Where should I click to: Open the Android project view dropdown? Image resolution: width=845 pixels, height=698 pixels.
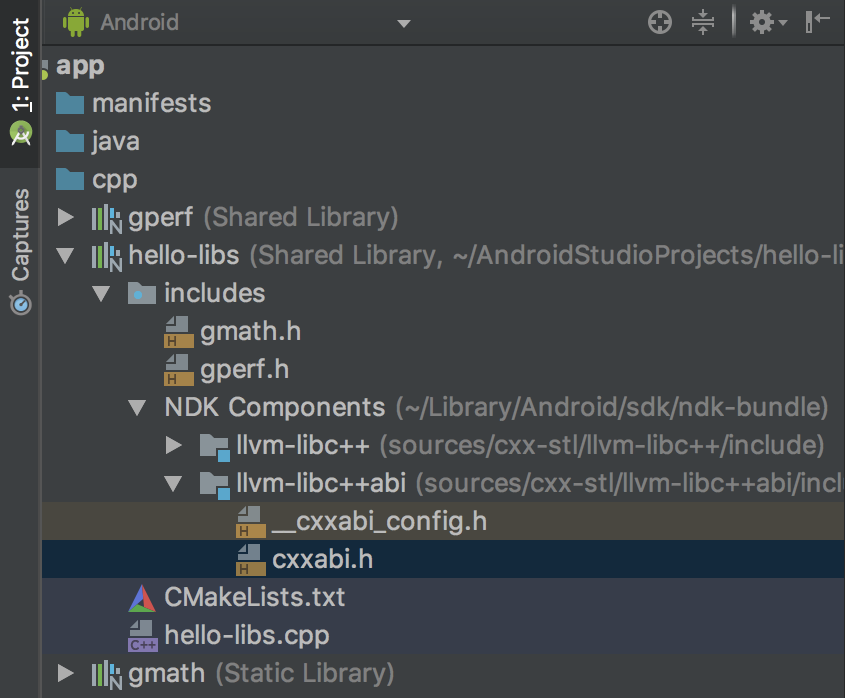click(x=403, y=23)
